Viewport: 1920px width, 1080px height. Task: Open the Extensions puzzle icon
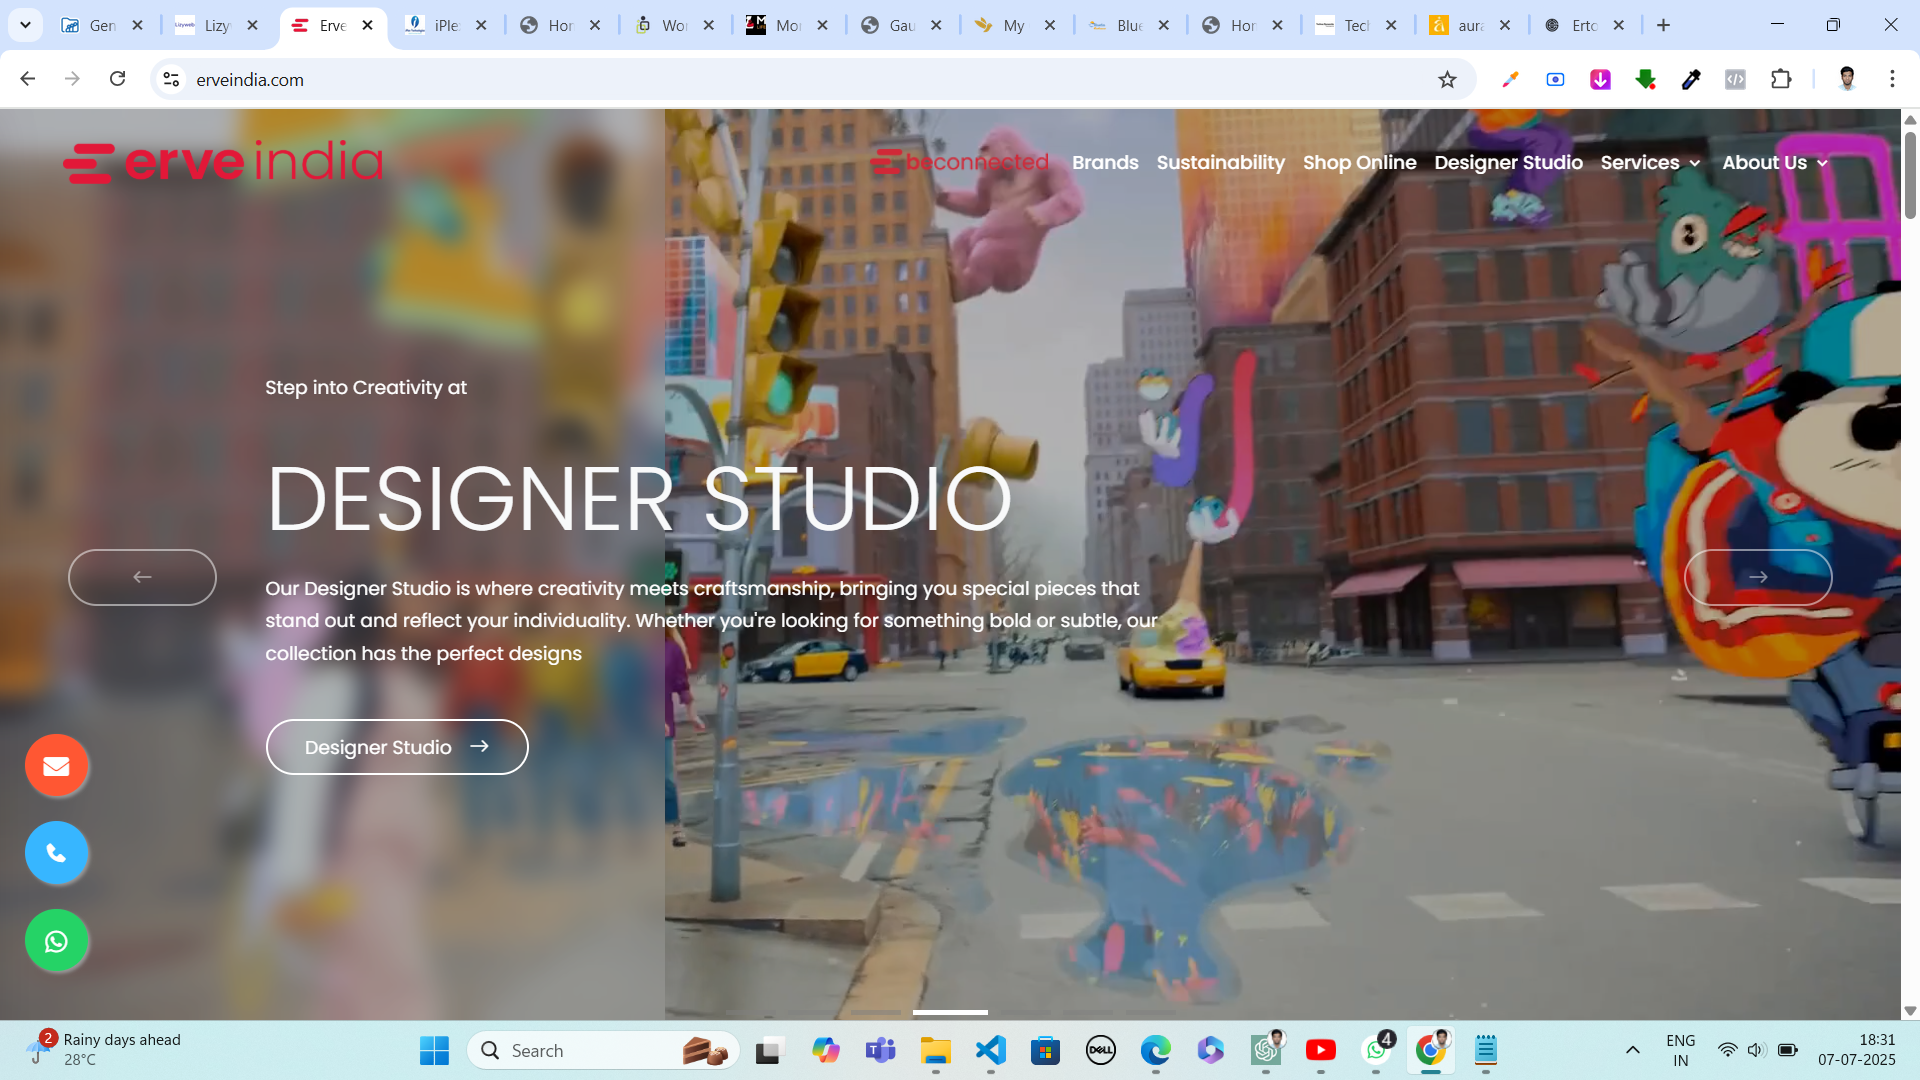(1781, 79)
